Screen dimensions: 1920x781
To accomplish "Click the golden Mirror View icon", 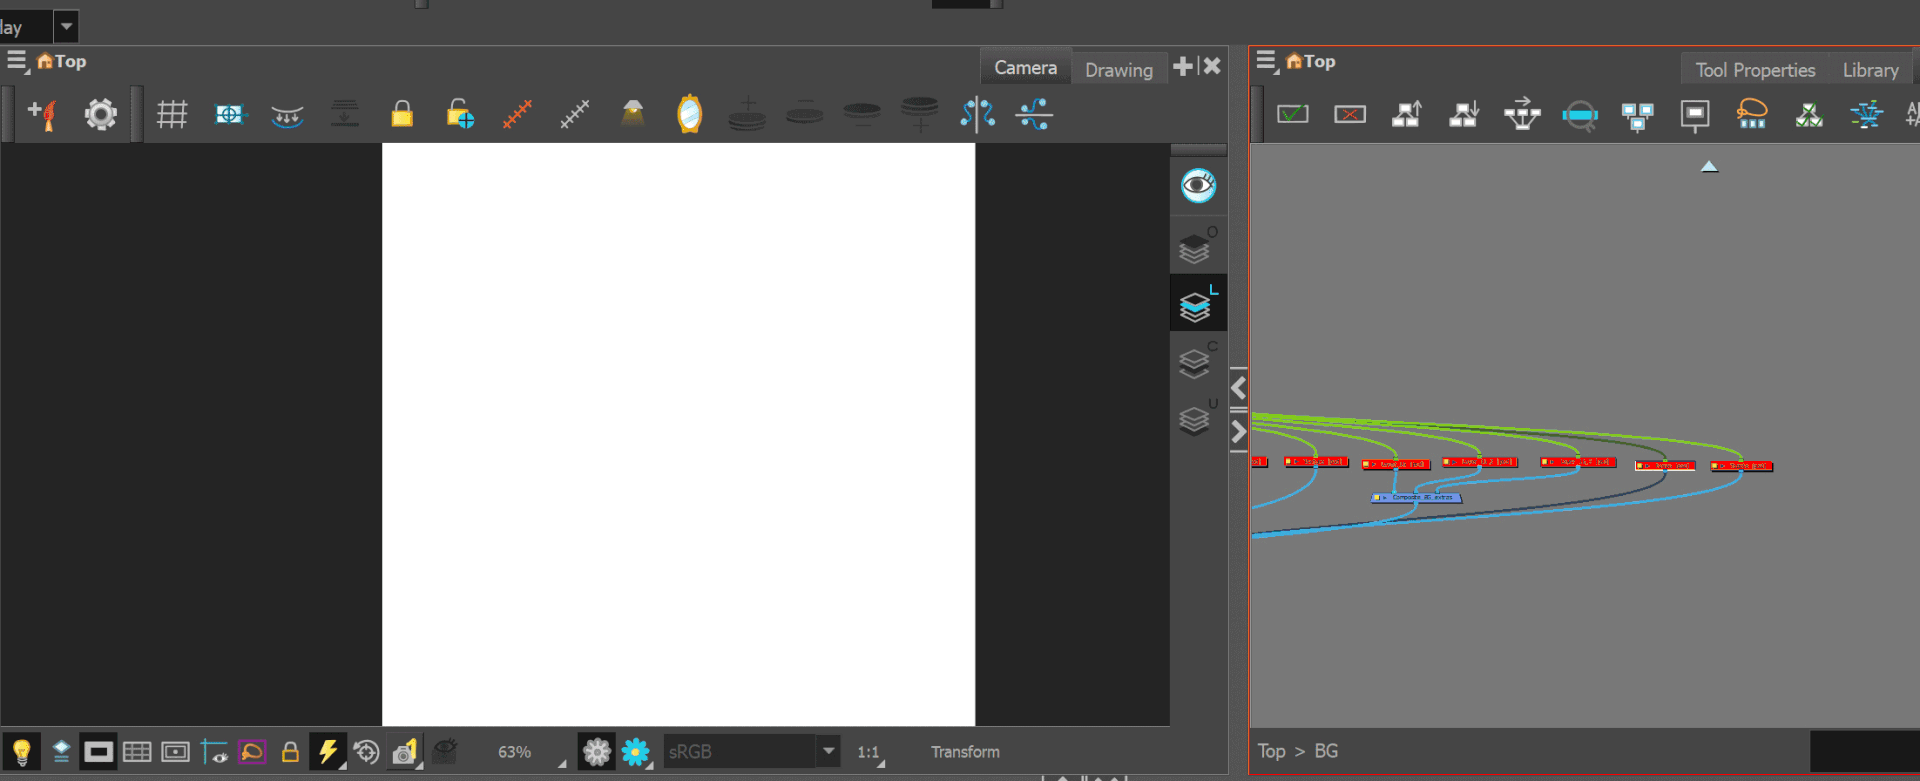I will click(689, 114).
